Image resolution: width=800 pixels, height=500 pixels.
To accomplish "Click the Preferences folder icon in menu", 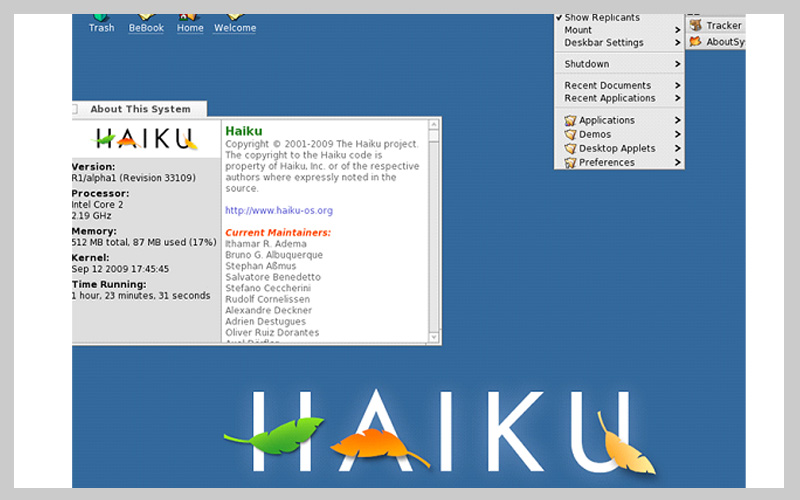I will [570, 162].
